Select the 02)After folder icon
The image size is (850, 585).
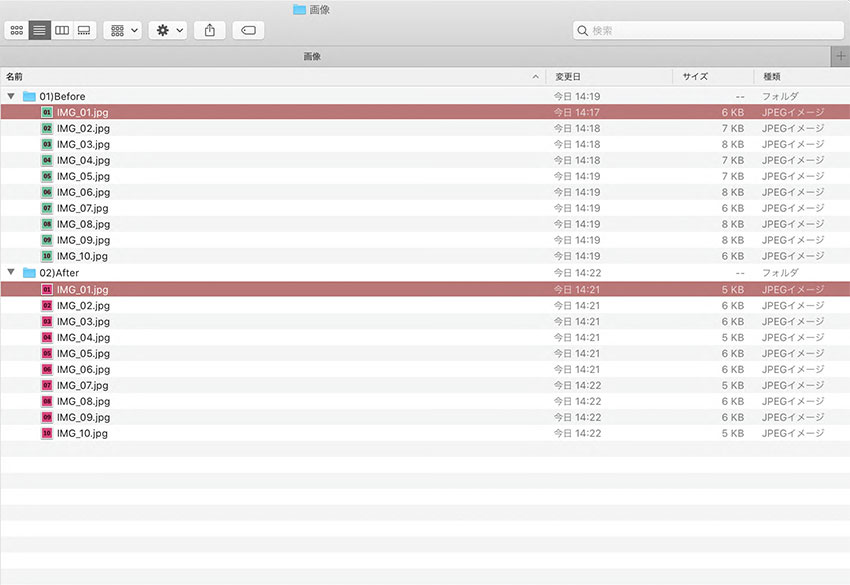click(29, 273)
